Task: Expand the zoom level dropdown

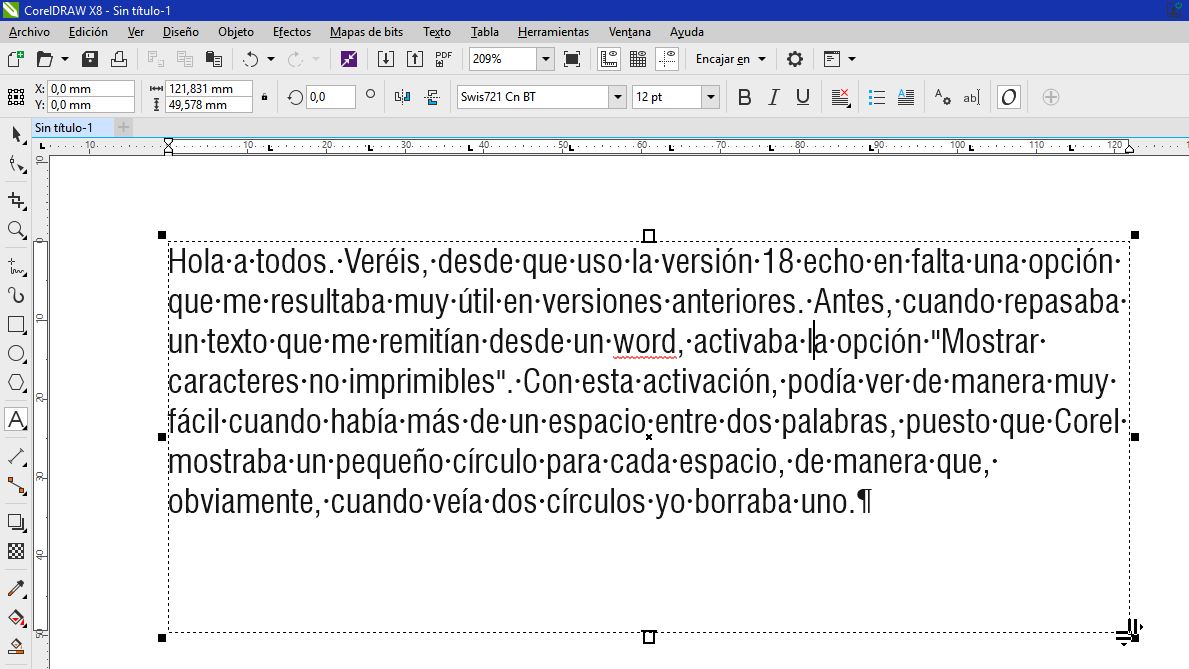Action: click(545, 59)
